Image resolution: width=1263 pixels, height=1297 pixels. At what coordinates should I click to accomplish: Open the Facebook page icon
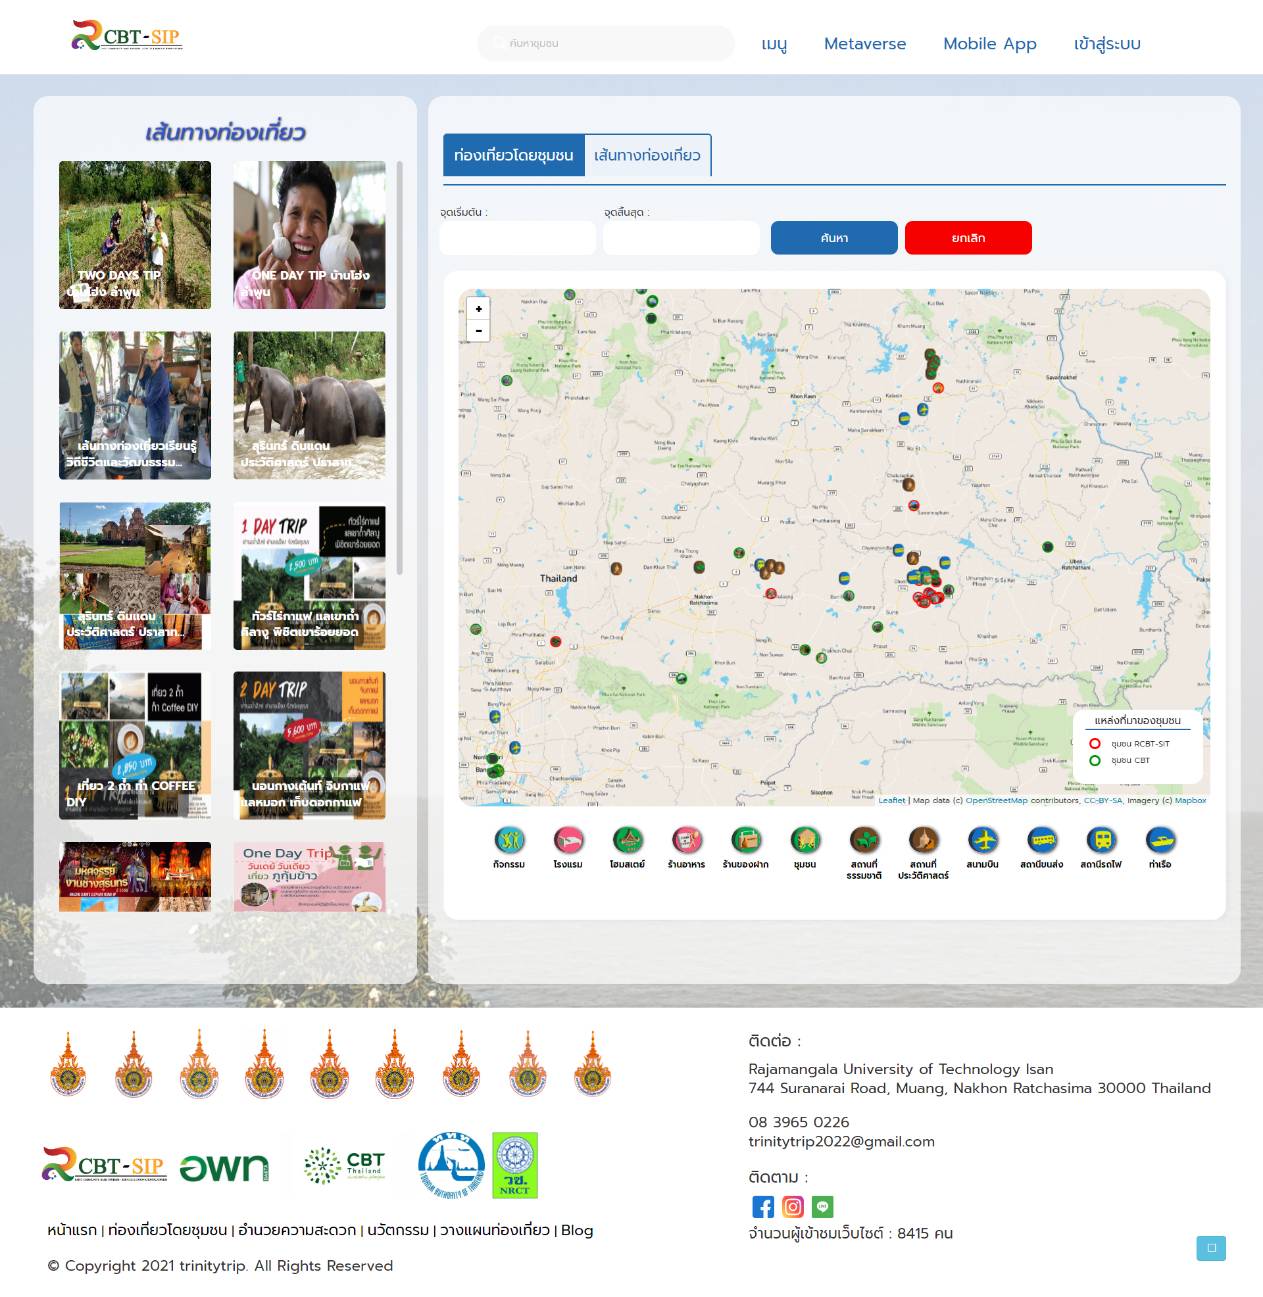tap(763, 1207)
